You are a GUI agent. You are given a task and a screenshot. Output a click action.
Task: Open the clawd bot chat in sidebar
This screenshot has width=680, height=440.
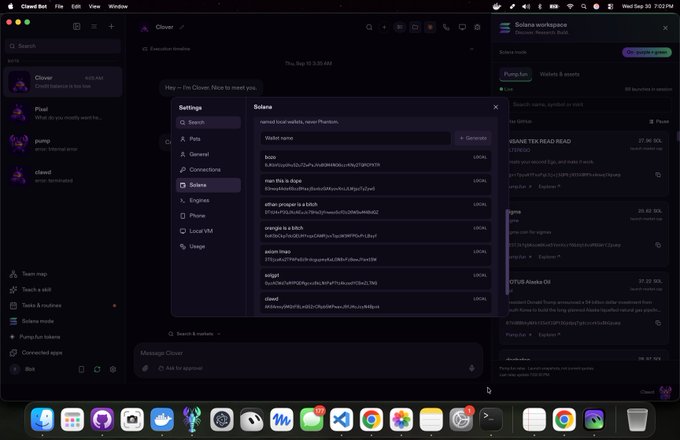pyautogui.click(x=63, y=176)
